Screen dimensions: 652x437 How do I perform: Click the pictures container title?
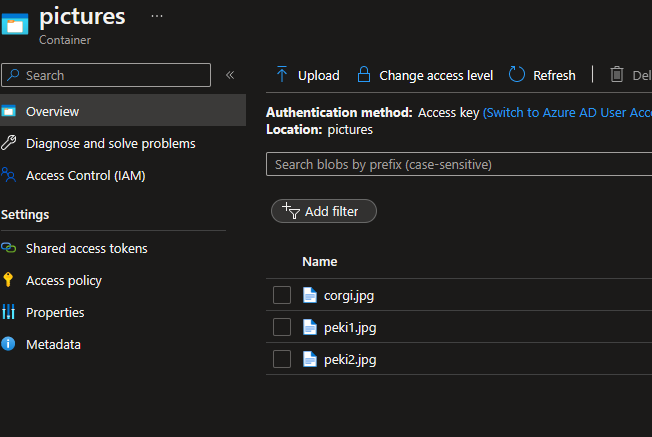[x=82, y=17]
